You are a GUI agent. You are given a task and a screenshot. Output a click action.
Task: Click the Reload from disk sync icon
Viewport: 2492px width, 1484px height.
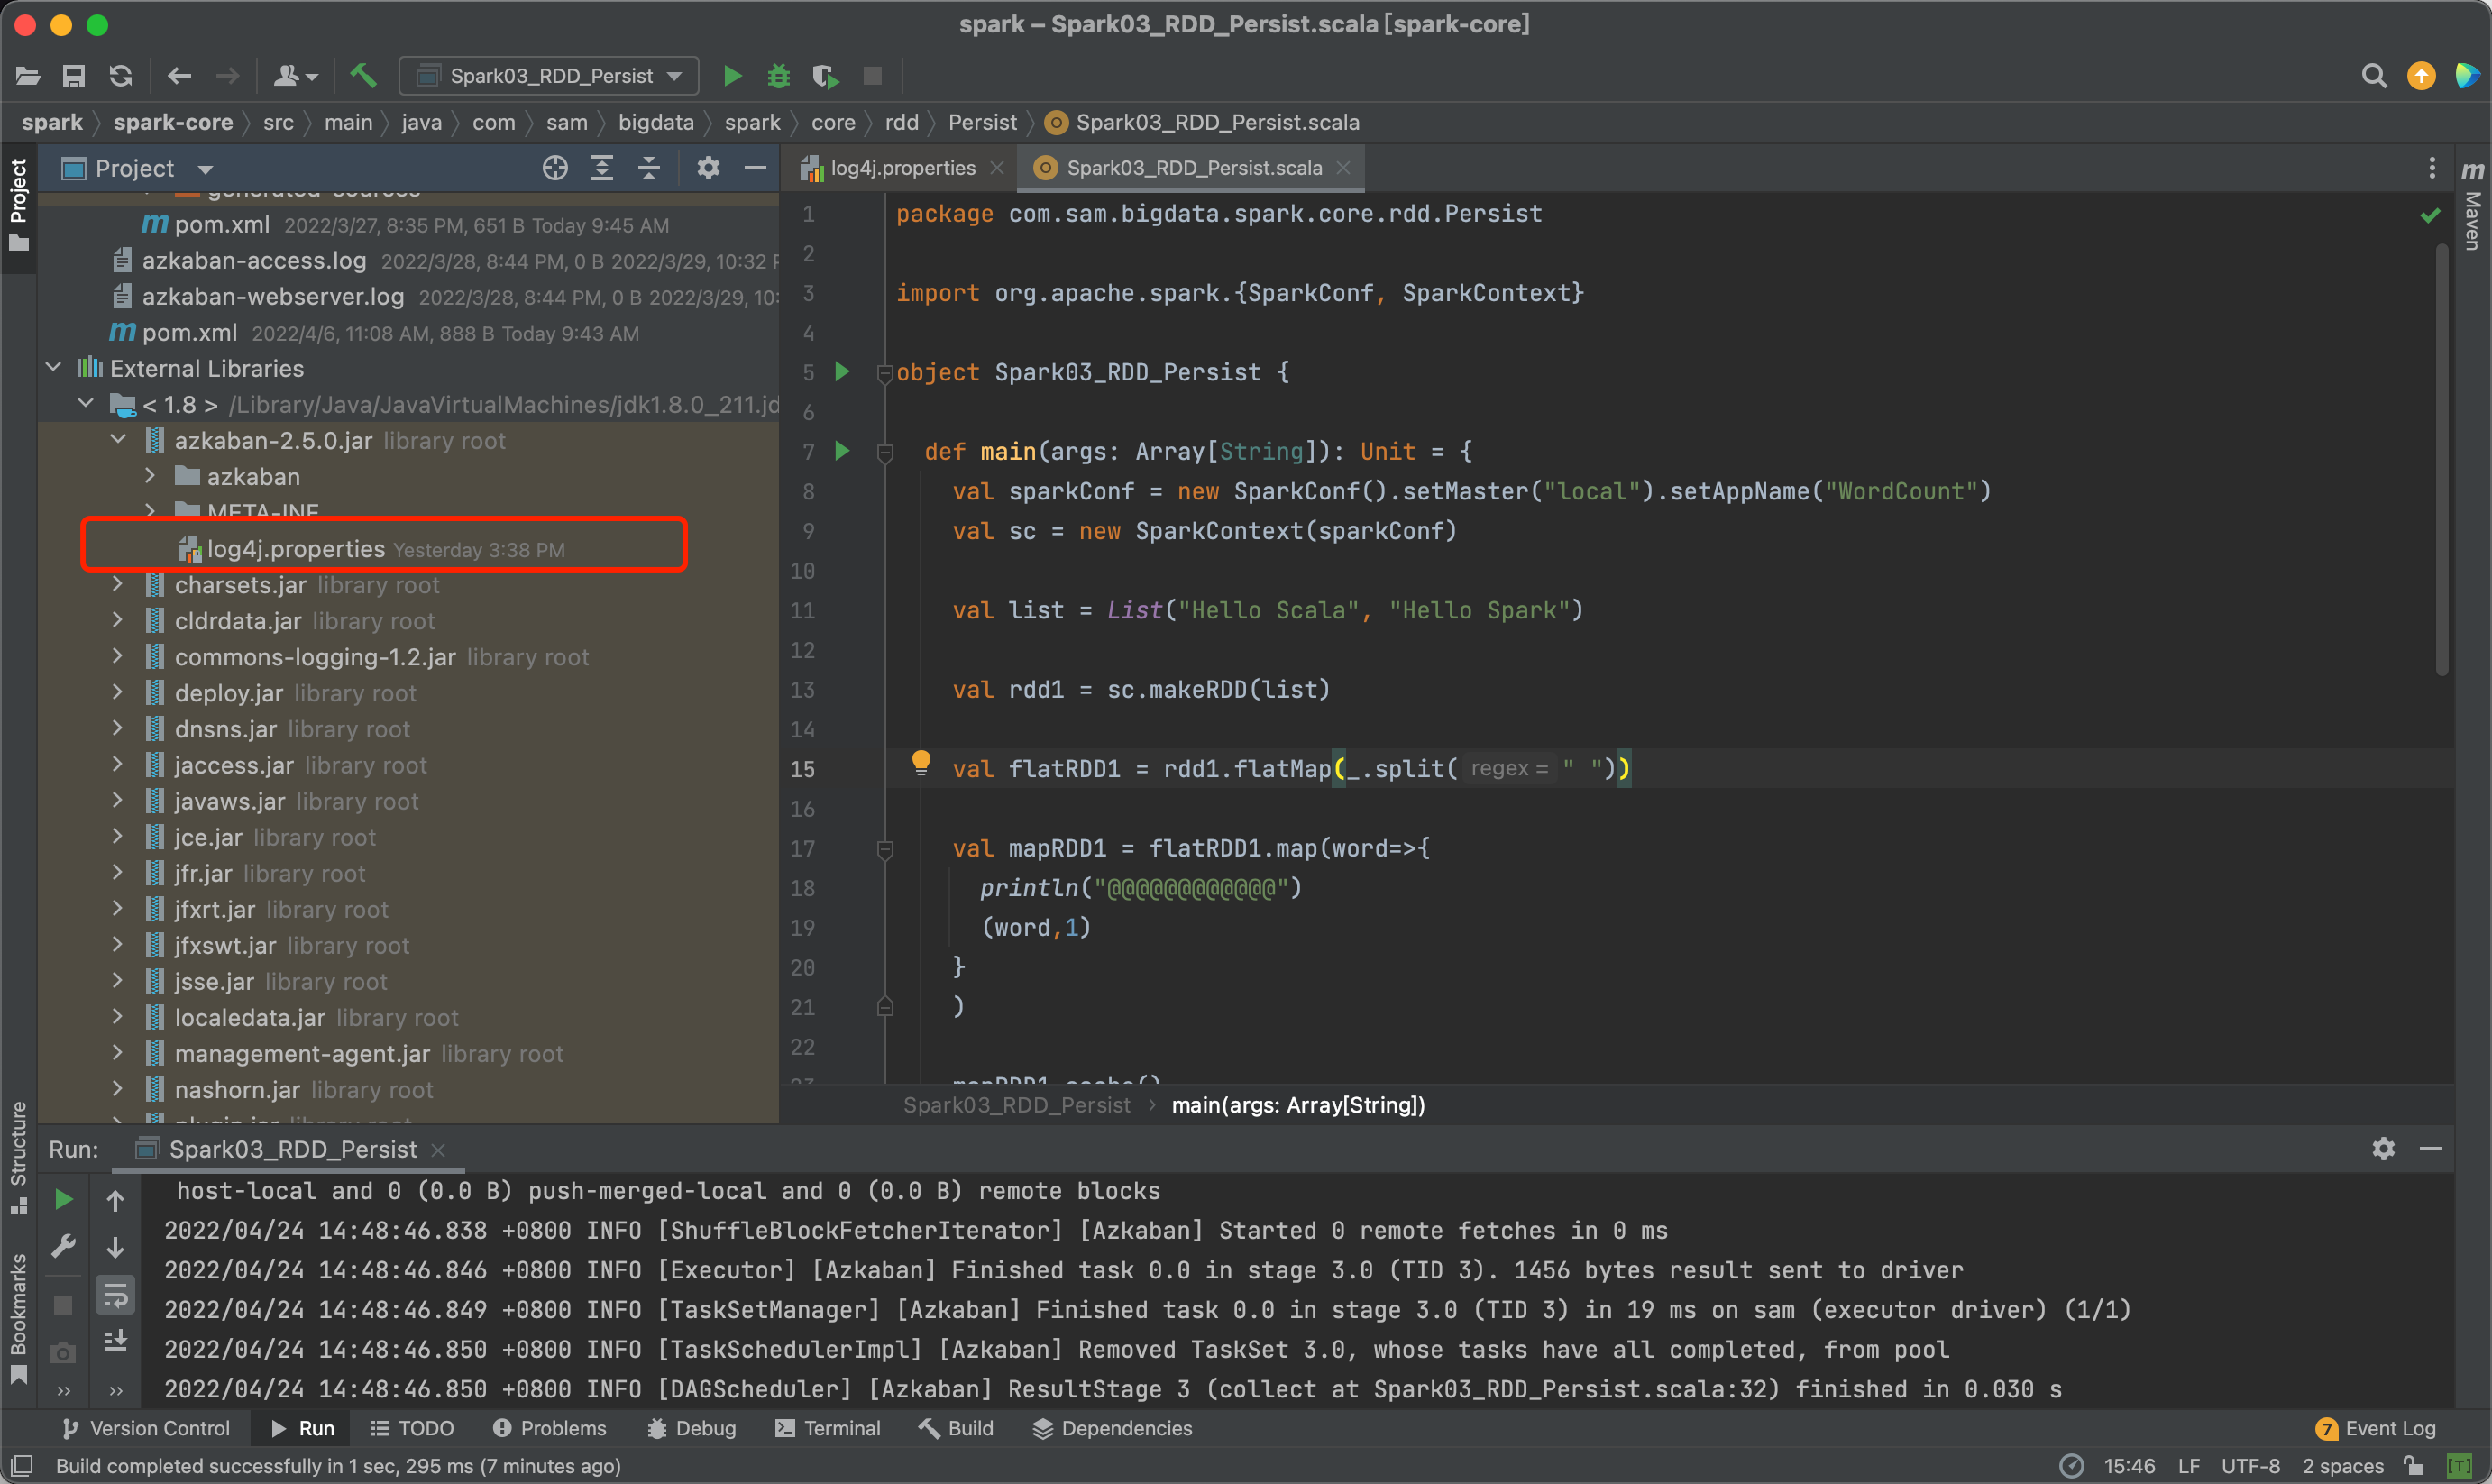121,76
